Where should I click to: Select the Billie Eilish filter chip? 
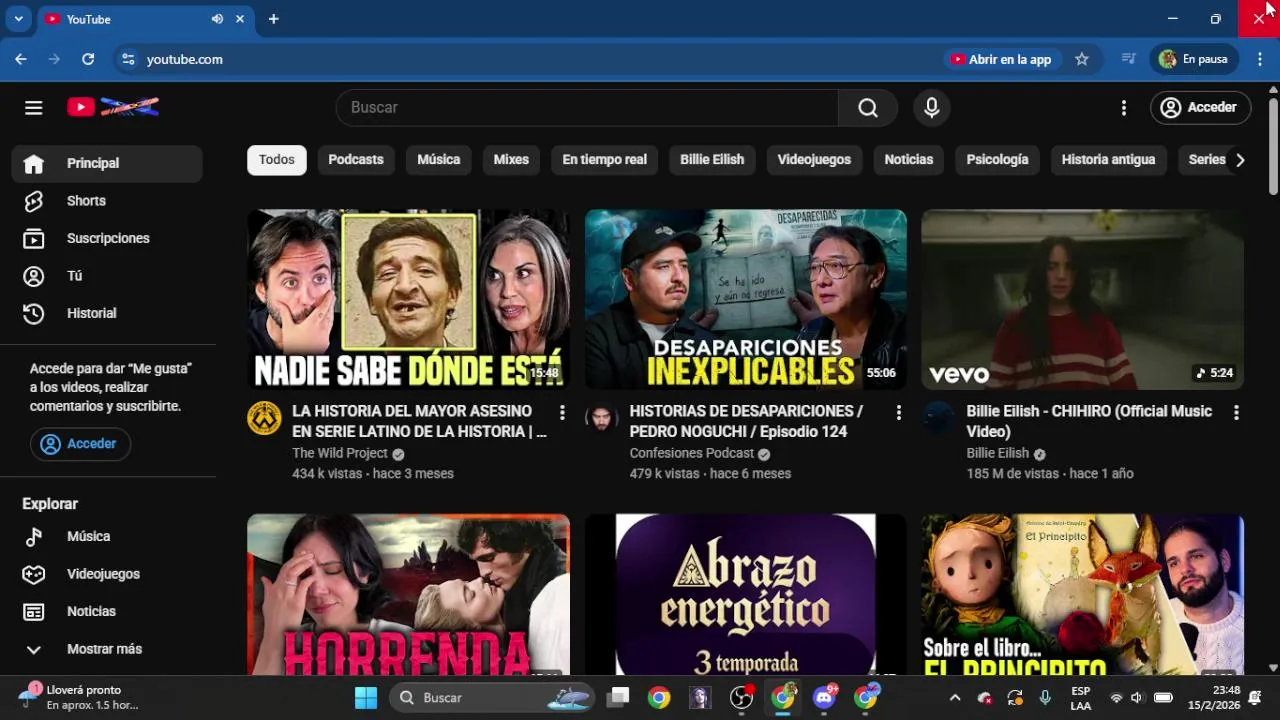tap(712, 160)
